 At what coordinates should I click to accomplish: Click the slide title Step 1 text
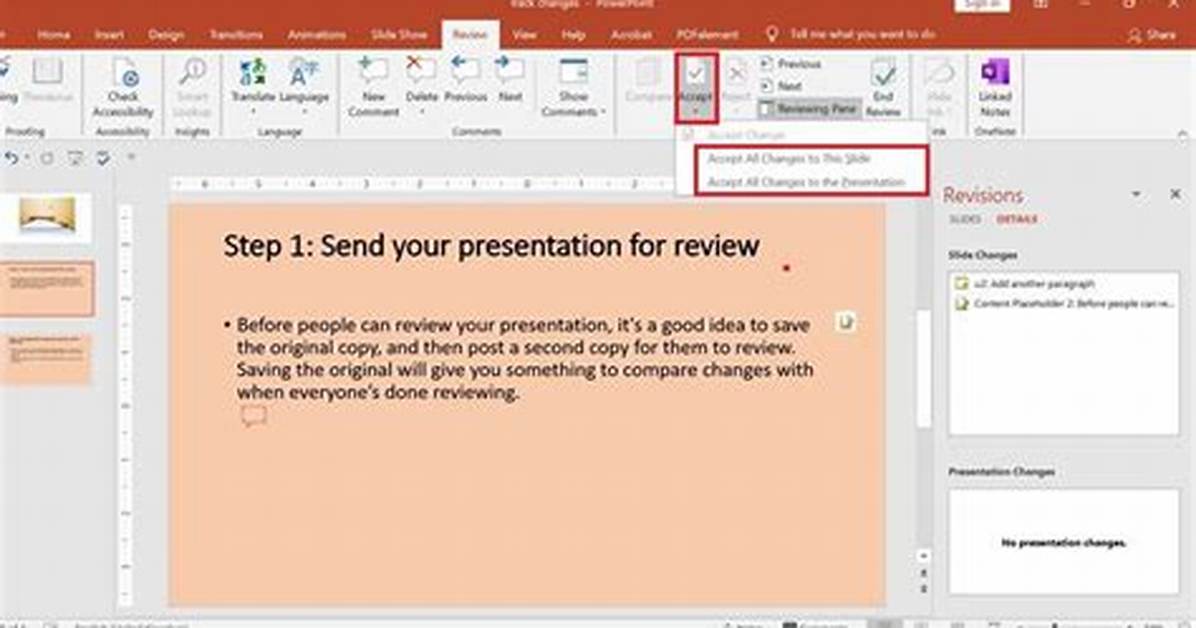491,246
